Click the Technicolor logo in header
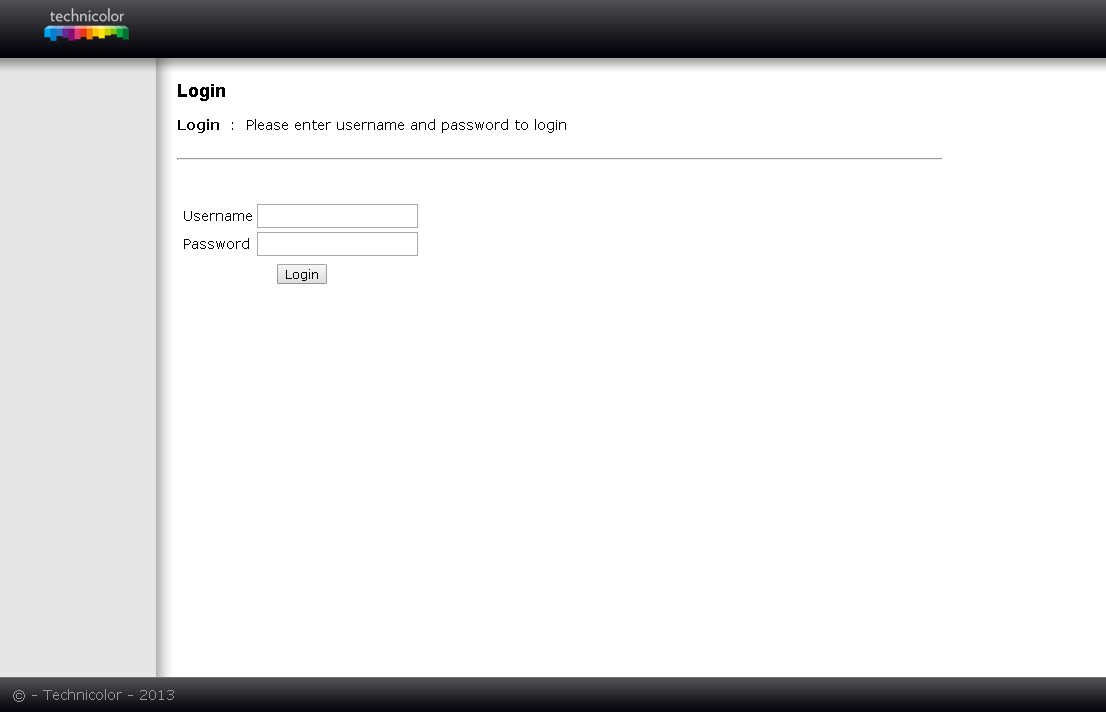Image resolution: width=1106 pixels, height=712 pixels. coord(87,25)
